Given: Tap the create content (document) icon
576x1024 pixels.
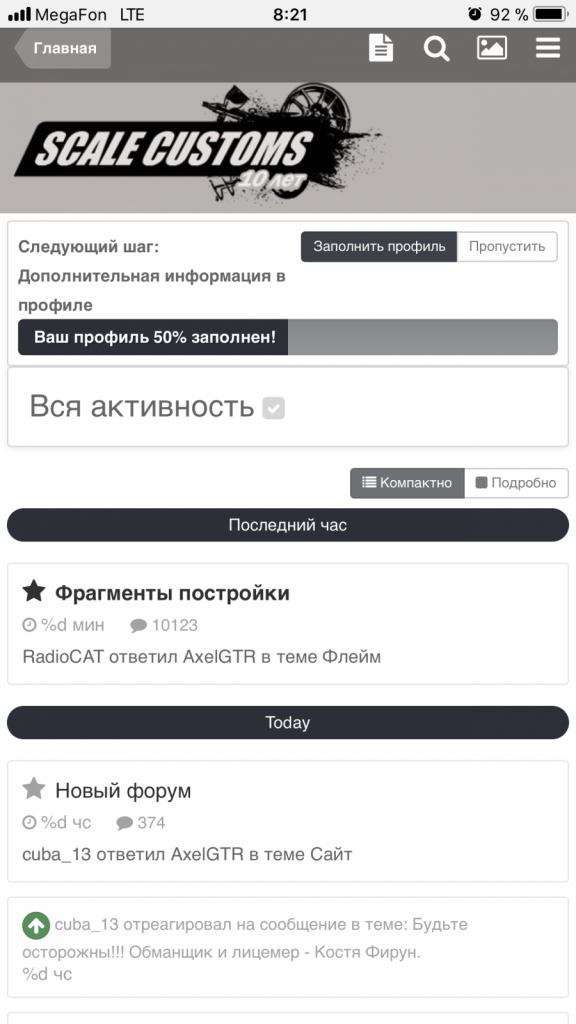Looking at the screenshot, I should 380,47.
